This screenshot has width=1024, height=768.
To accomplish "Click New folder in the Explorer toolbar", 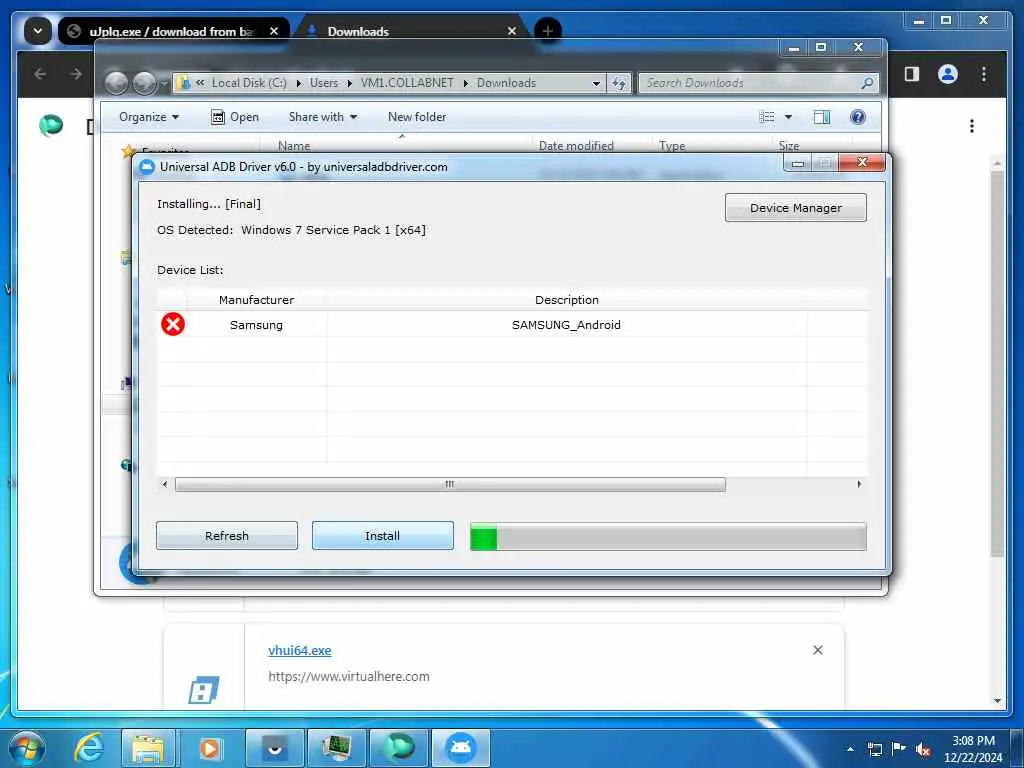I will (x=417, y=117).
